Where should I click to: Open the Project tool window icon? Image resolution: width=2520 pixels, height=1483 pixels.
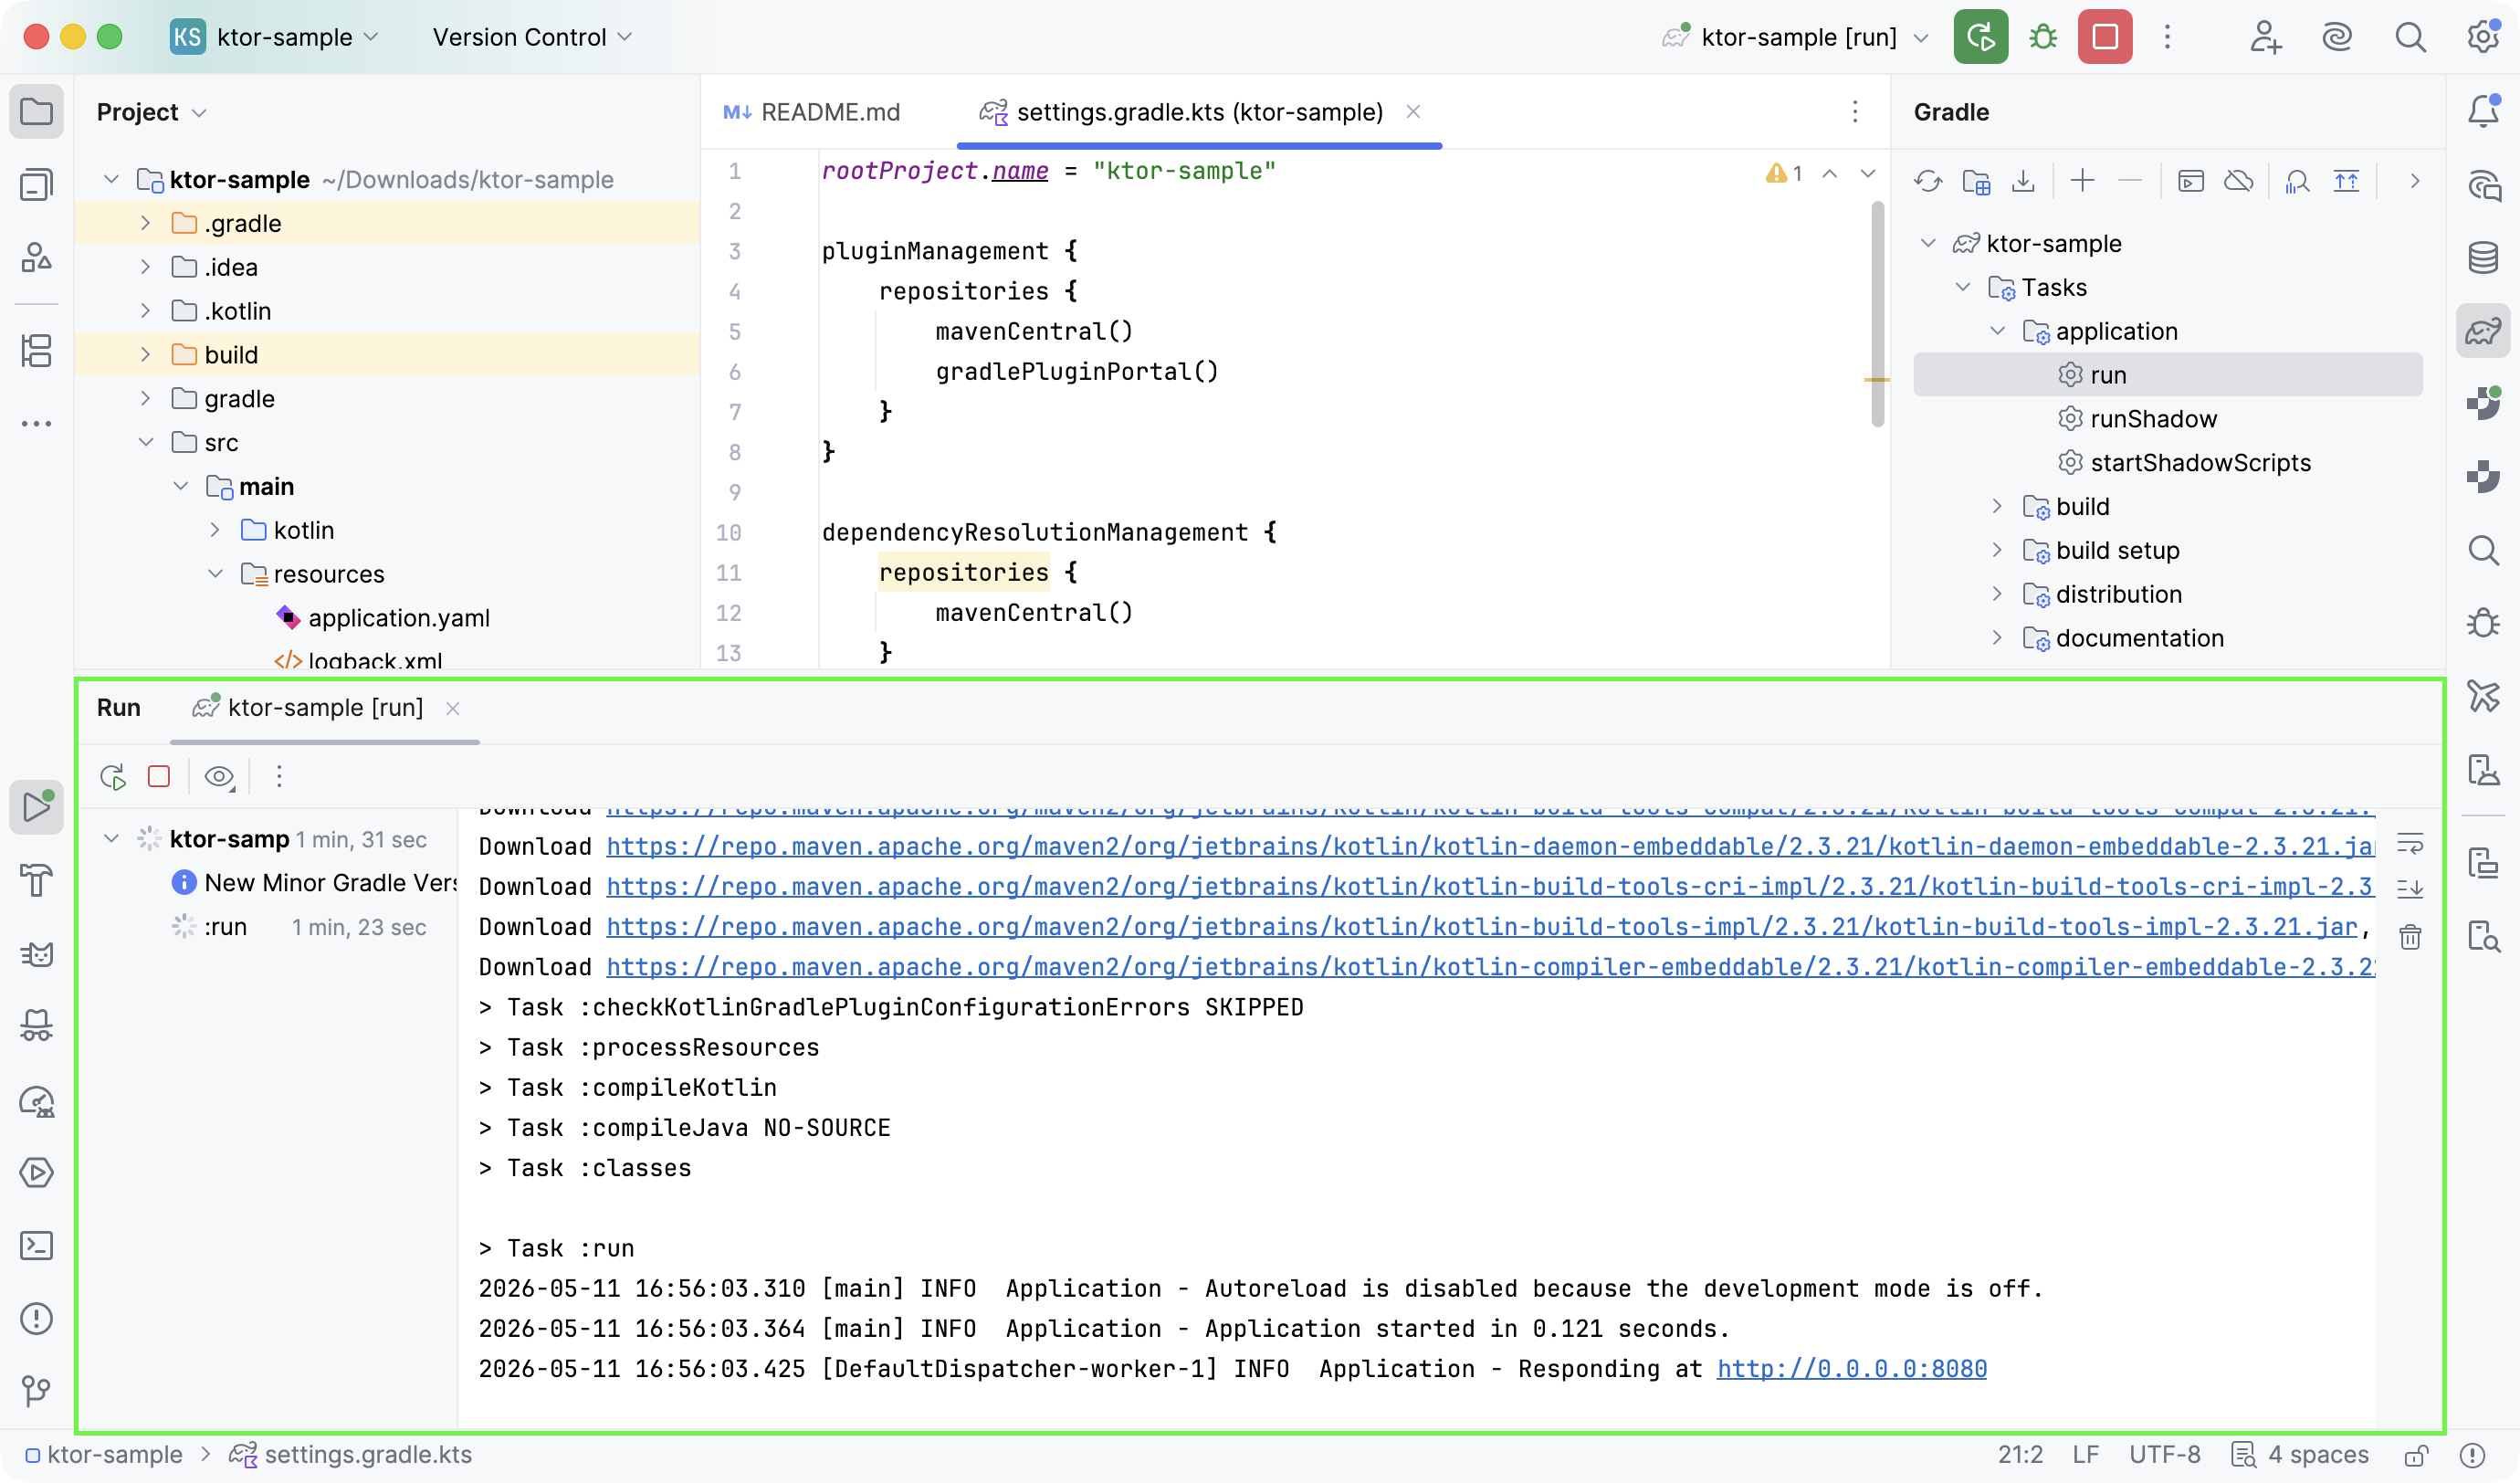tap(36, 111)
